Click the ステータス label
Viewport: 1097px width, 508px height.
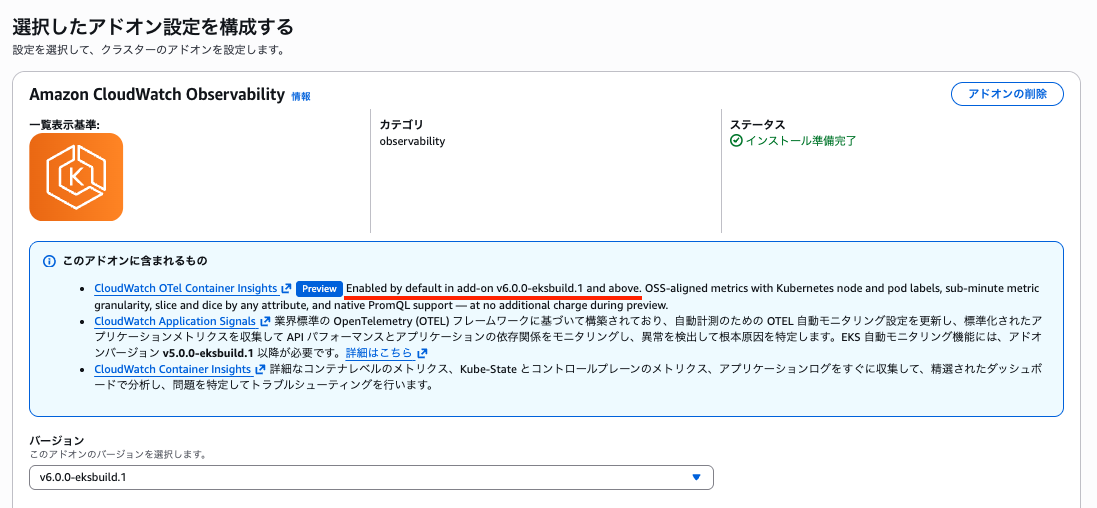(x=758, y=125)
